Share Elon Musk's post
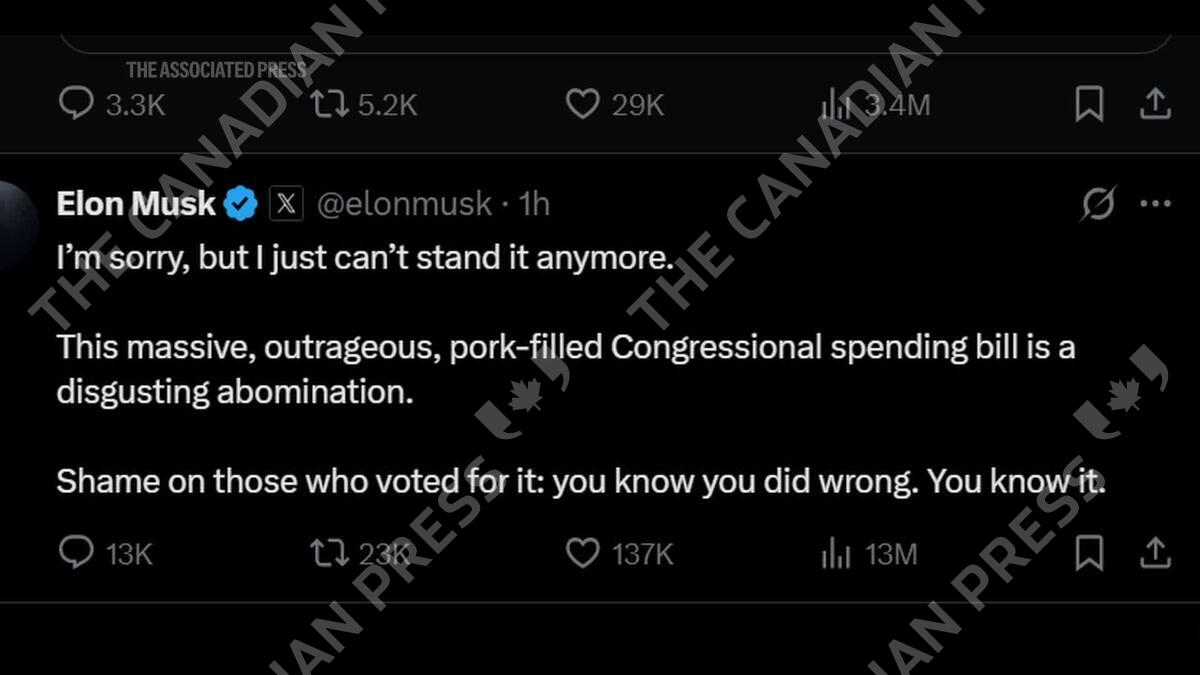This screenshot has width=1200, height=675. click(1155, 553)
